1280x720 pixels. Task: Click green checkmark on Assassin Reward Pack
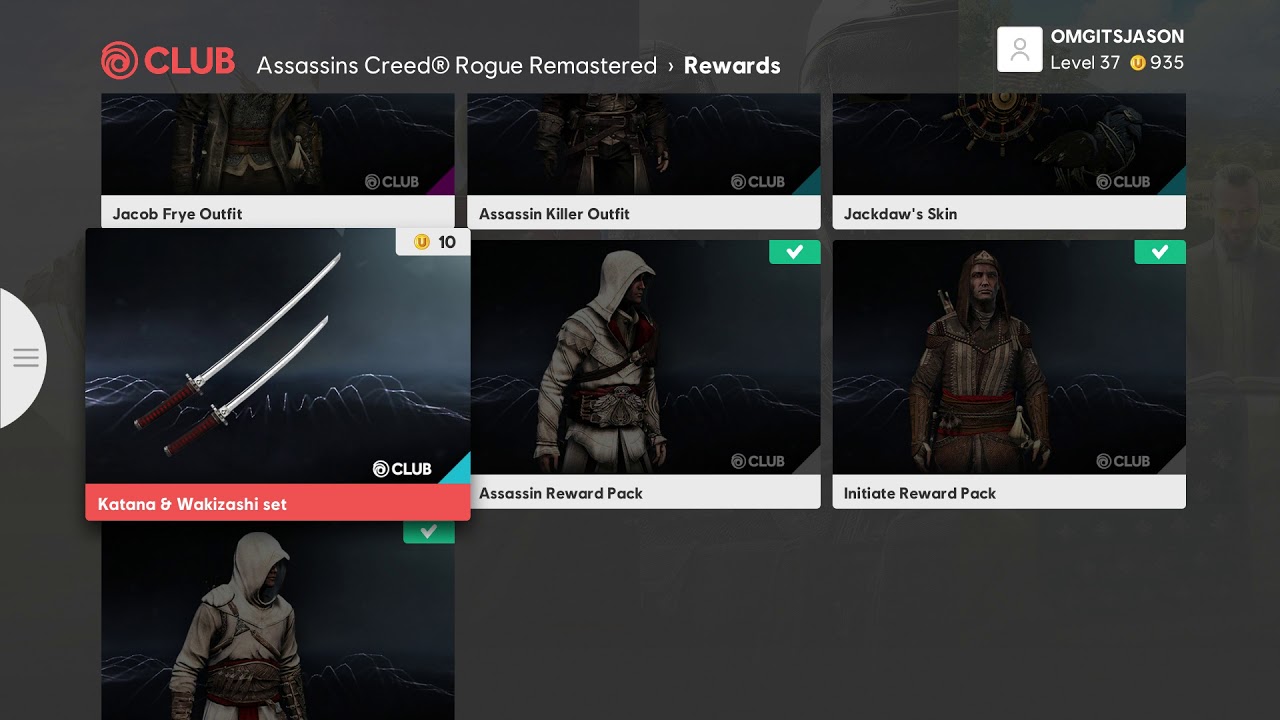794,252
